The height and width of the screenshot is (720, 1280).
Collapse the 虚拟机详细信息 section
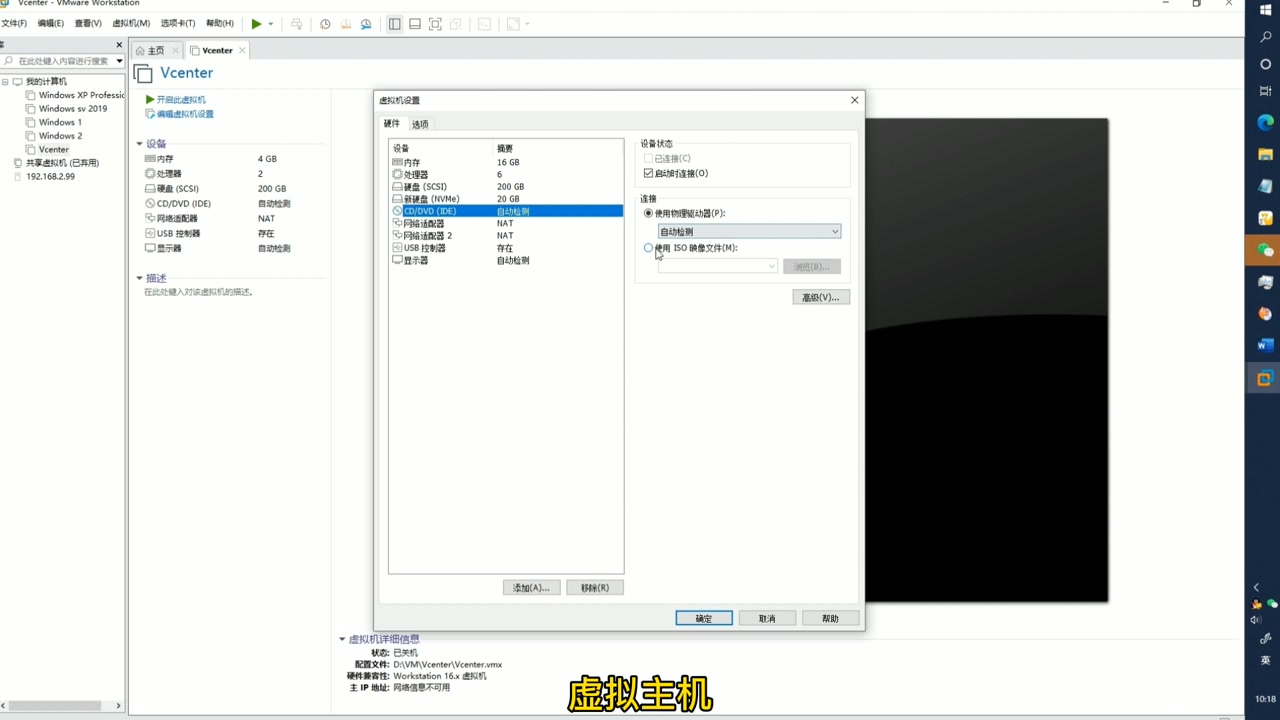(342, 639)
